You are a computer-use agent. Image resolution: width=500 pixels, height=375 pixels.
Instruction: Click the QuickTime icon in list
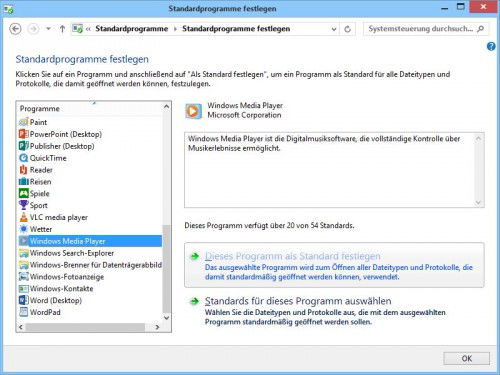pos(23,158)
